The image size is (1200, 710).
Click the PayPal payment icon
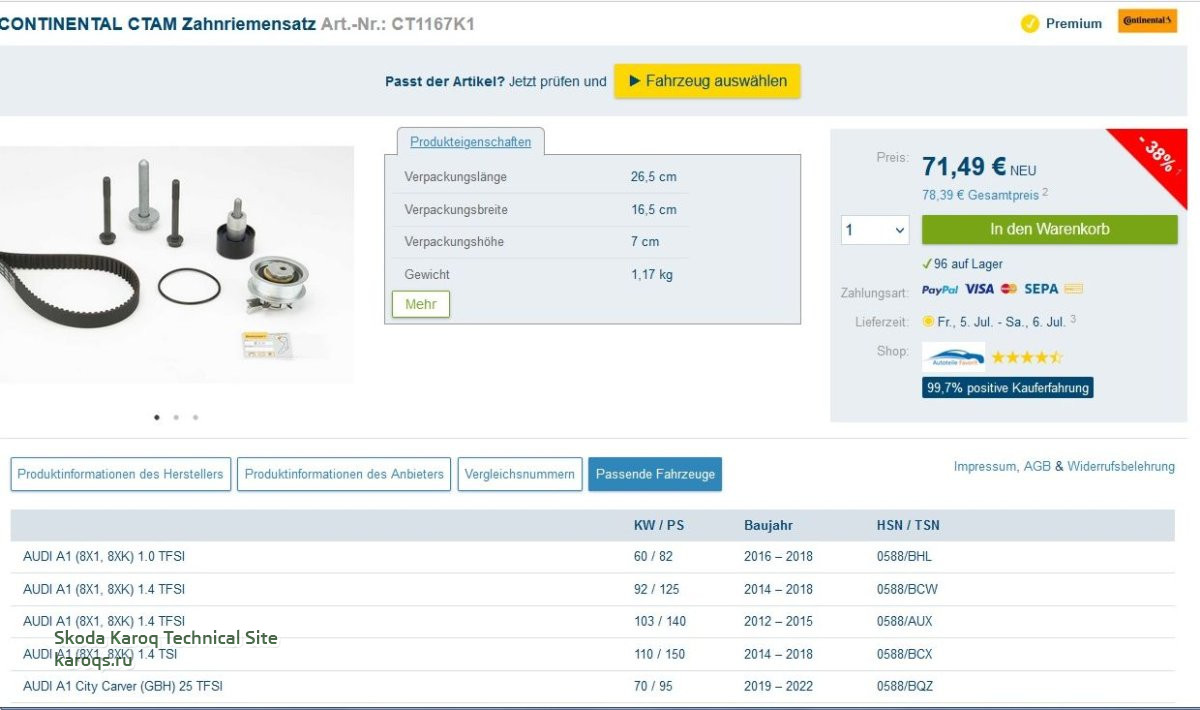tap(940, 289)
